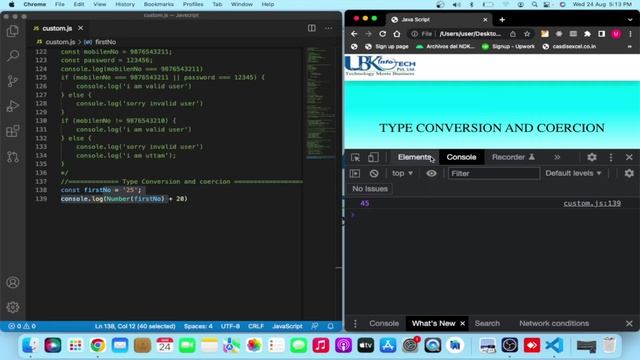
Task: Toggle the console sidebar
Action: pos(355,173)
